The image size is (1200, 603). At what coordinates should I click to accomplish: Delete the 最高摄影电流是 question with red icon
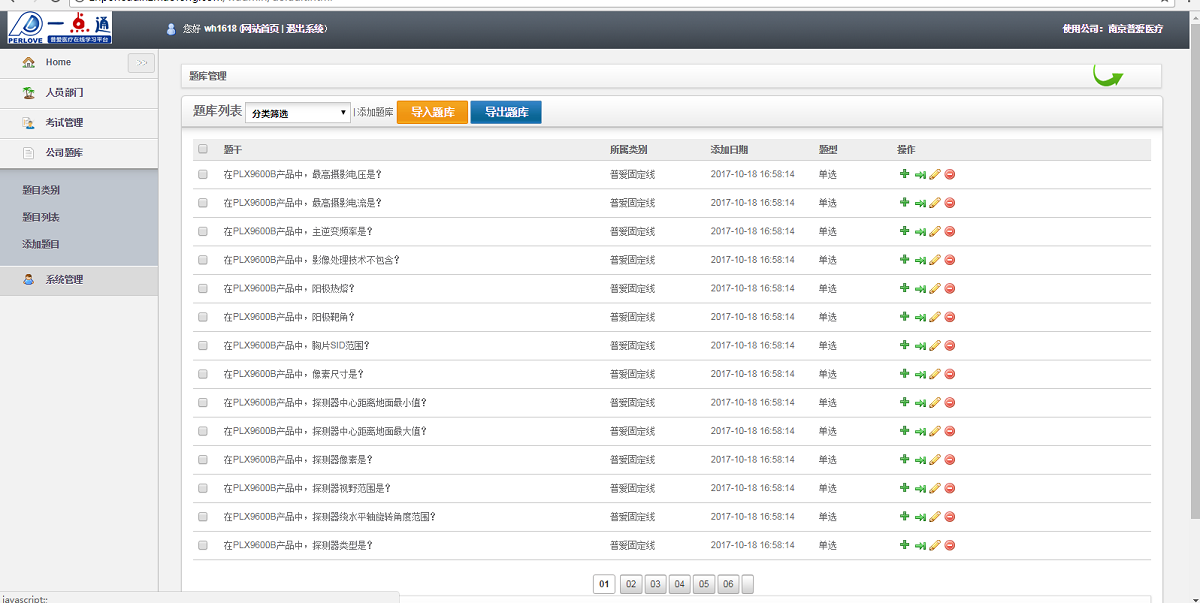click(x=950, y=203)
